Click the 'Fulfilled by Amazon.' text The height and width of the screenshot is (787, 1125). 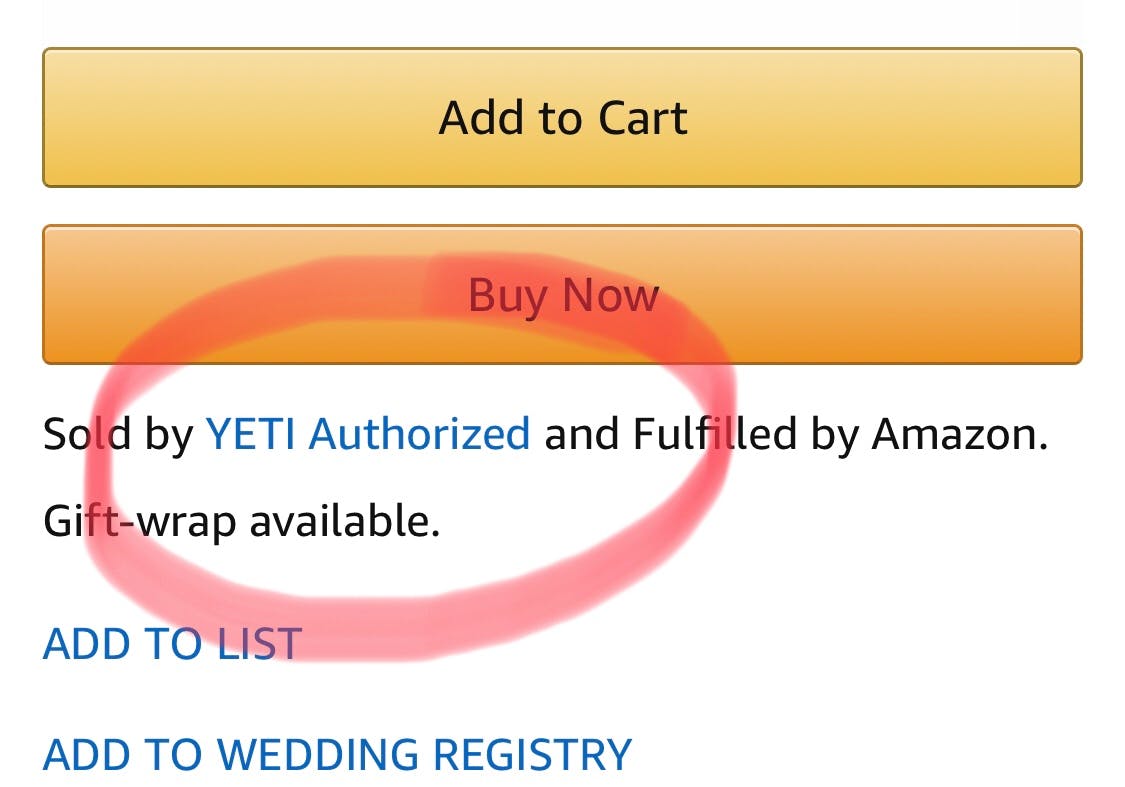[x=840, y=435]
